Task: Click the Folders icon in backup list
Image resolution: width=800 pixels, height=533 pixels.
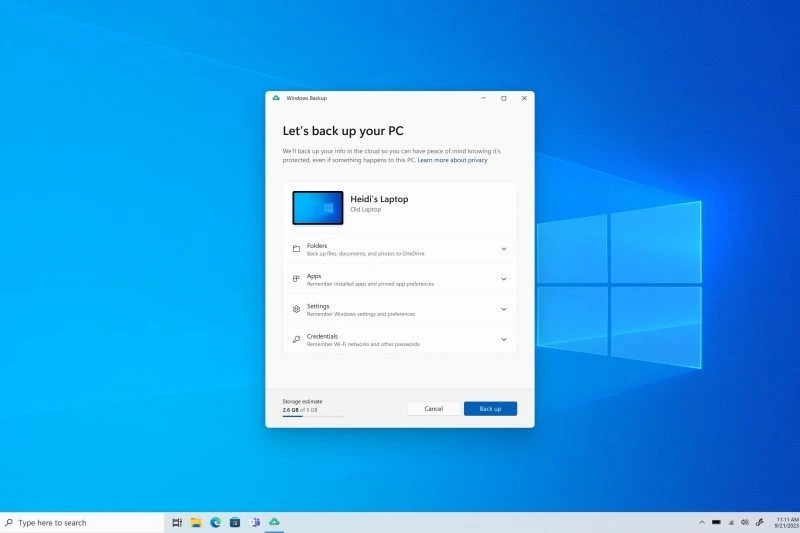Action: 296,249
